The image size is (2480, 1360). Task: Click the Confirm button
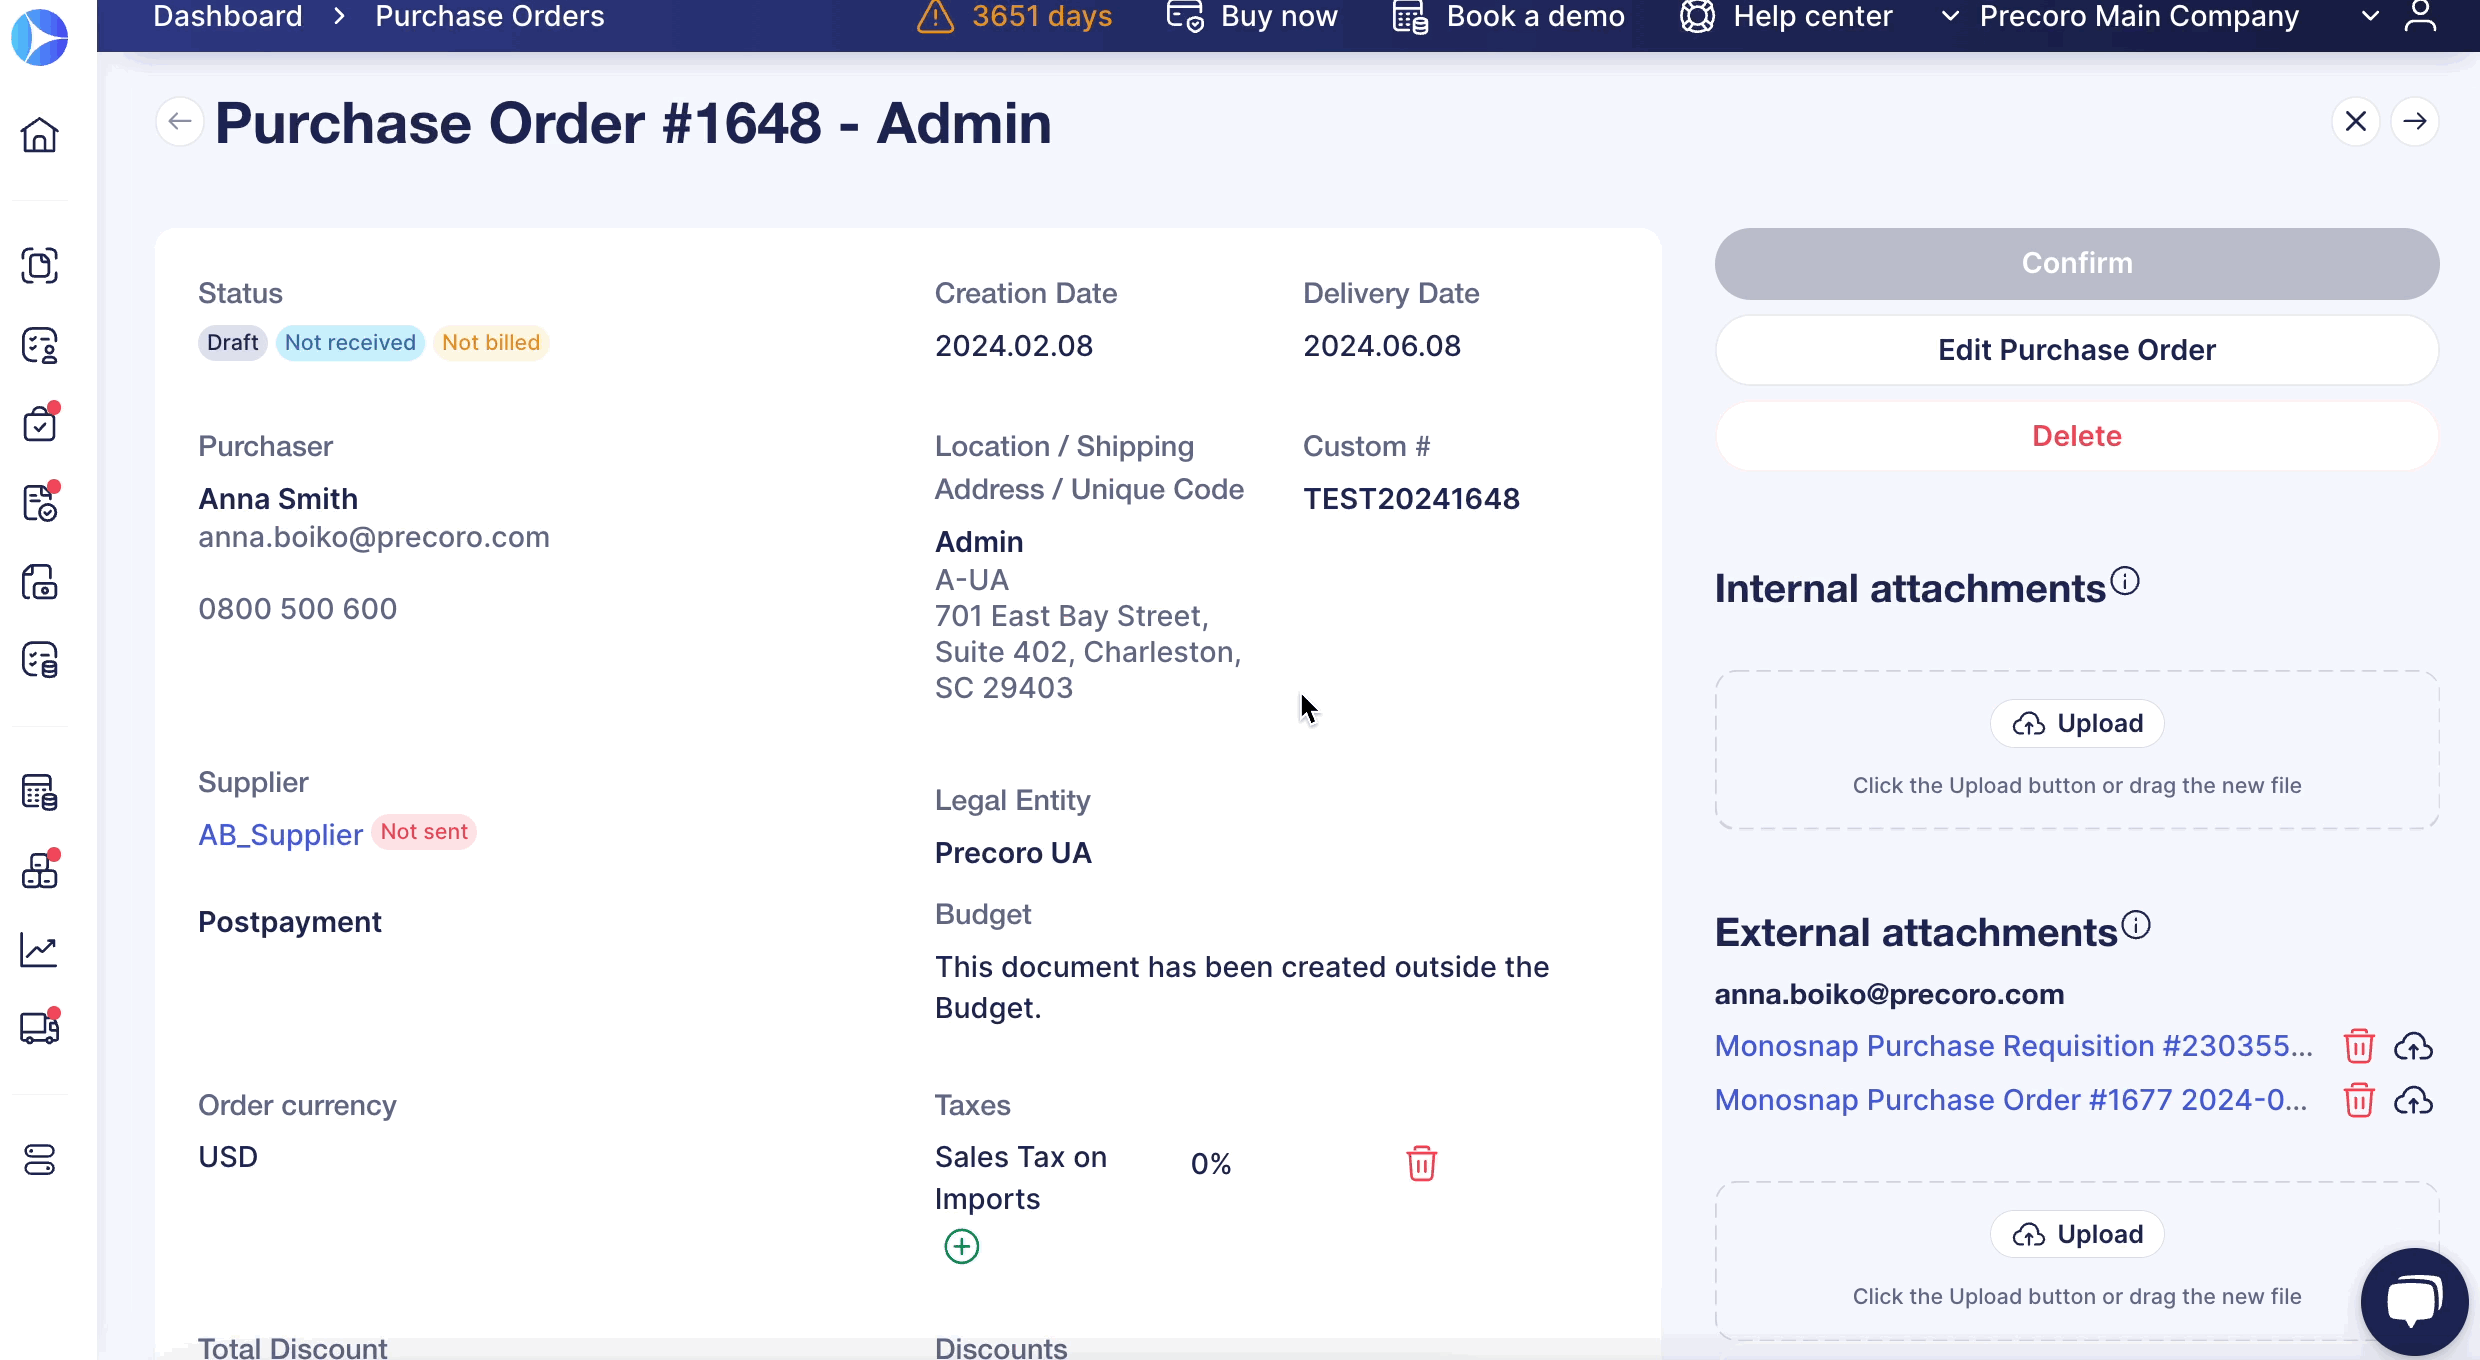(2077, 264)
